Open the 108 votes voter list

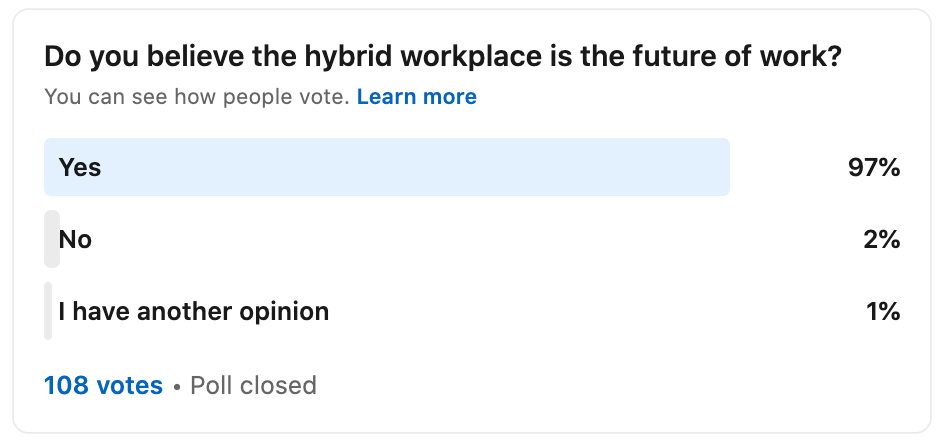pos(103,385)
